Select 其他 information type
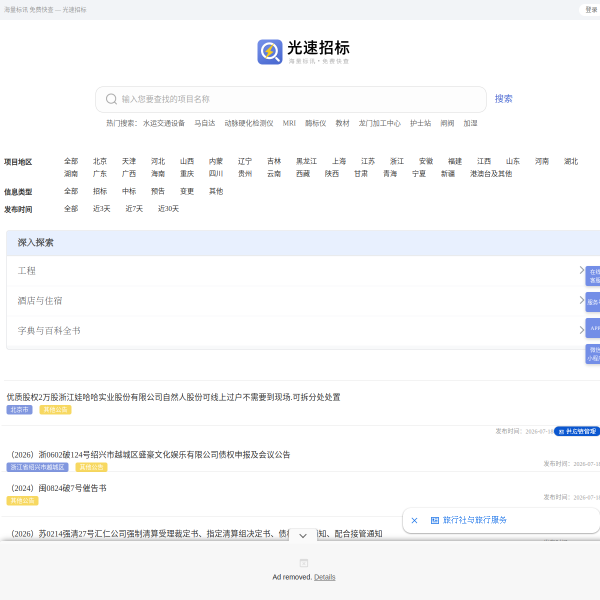Image resolution: width=600 pixels, height=600 pixels. [216, 191]
